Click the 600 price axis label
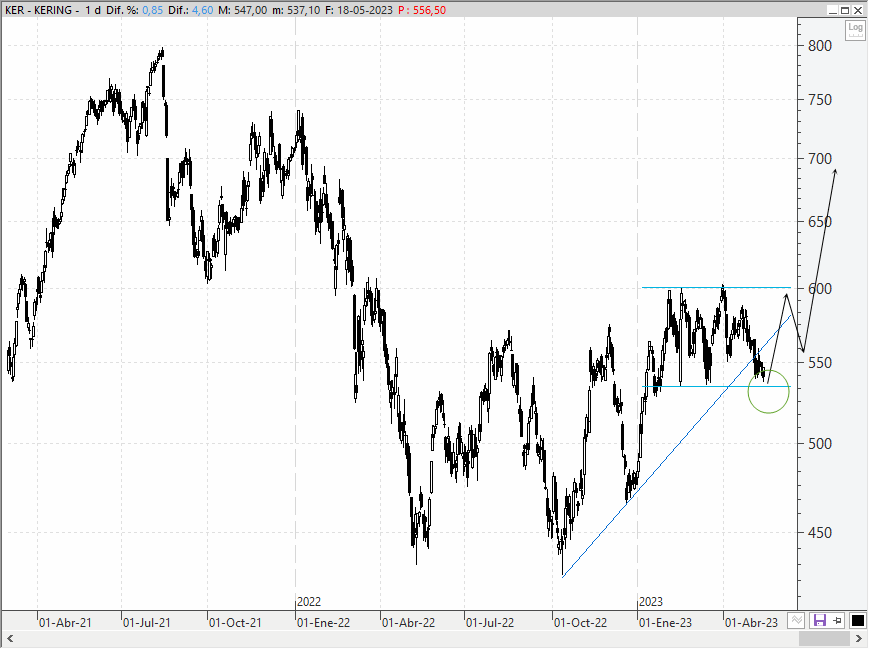The width and height of the screenshot is (869, 649). [820, 289]
